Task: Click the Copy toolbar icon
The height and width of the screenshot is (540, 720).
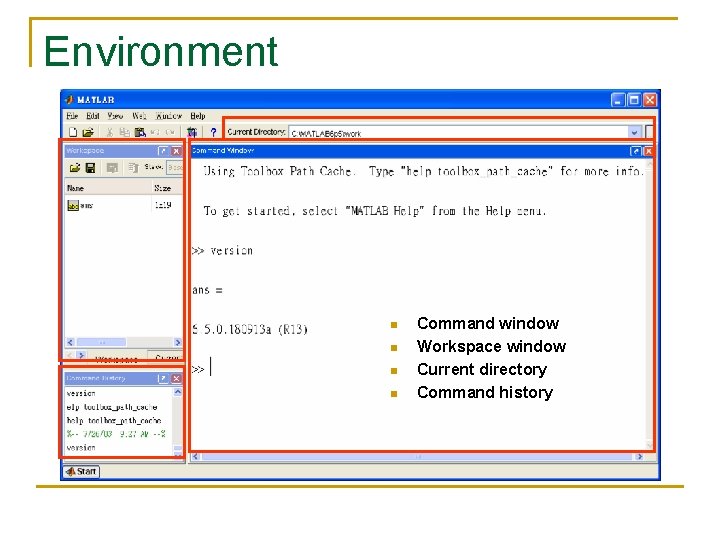Action: [x=124, y=132]
